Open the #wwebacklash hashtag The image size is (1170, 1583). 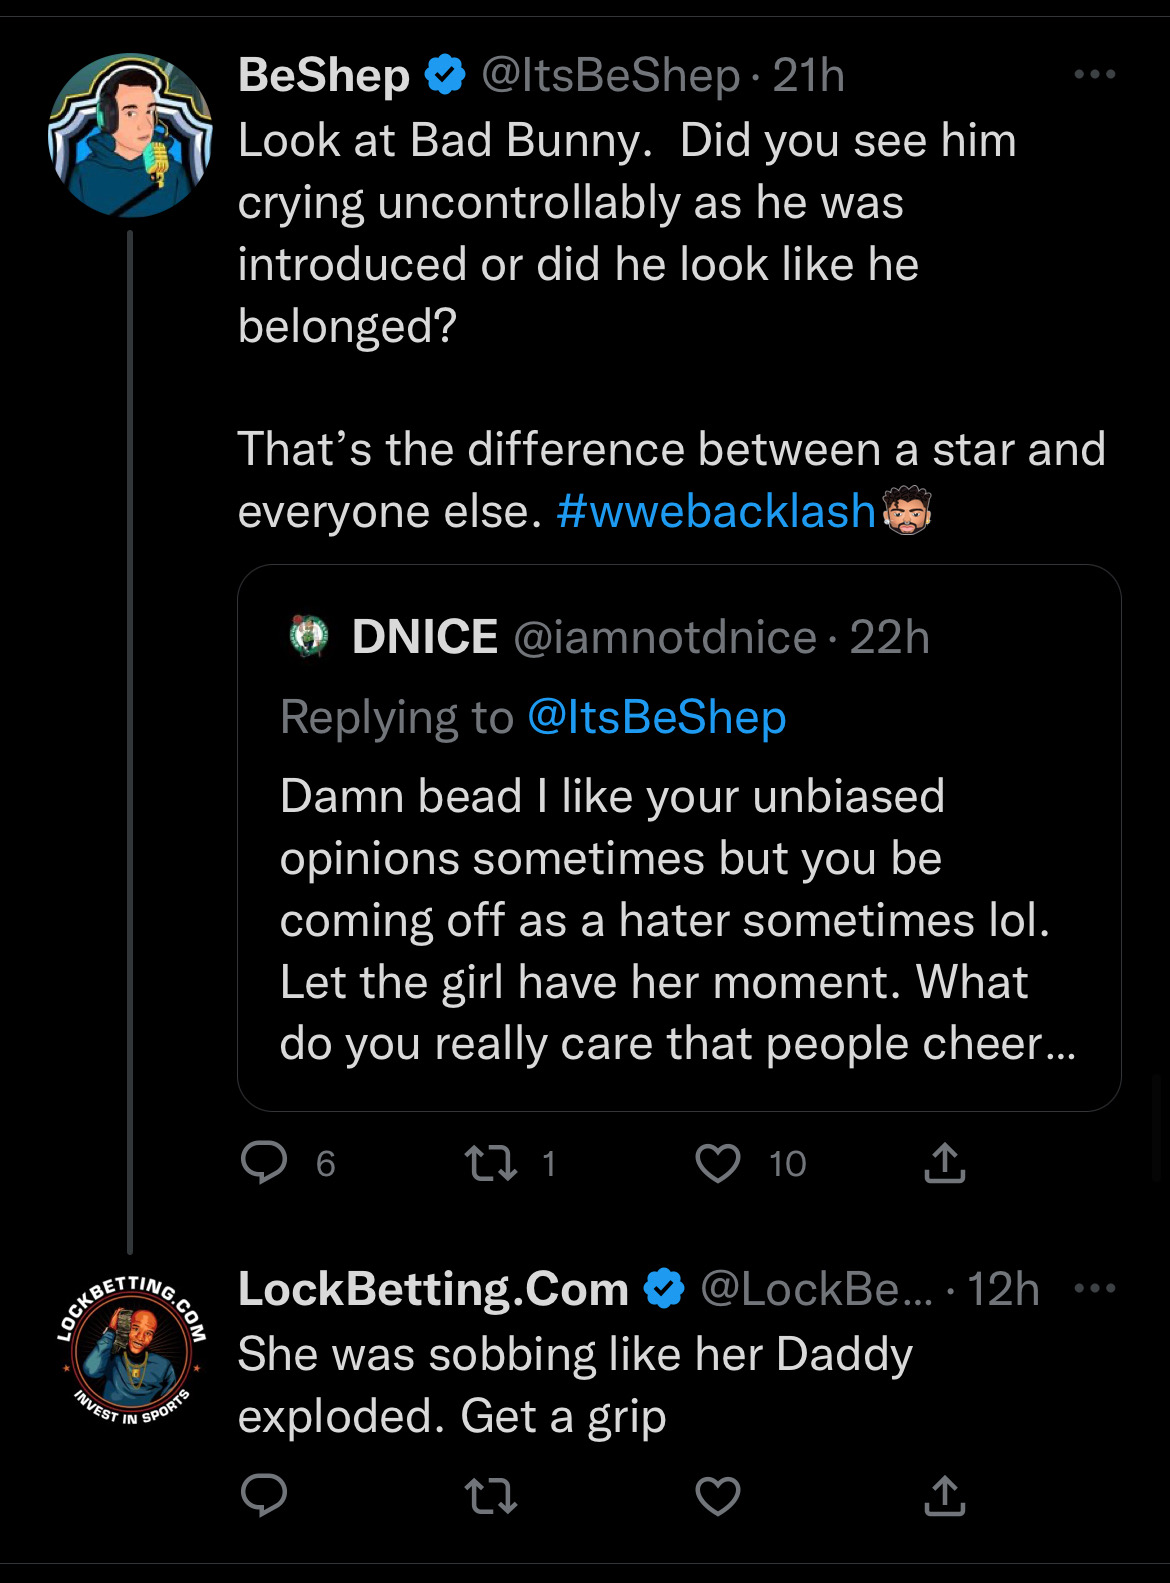point(716,511)
